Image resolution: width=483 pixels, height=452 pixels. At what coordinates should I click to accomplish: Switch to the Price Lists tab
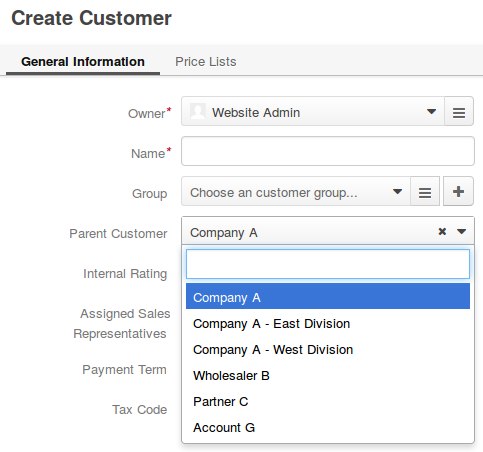pos(206,62)
